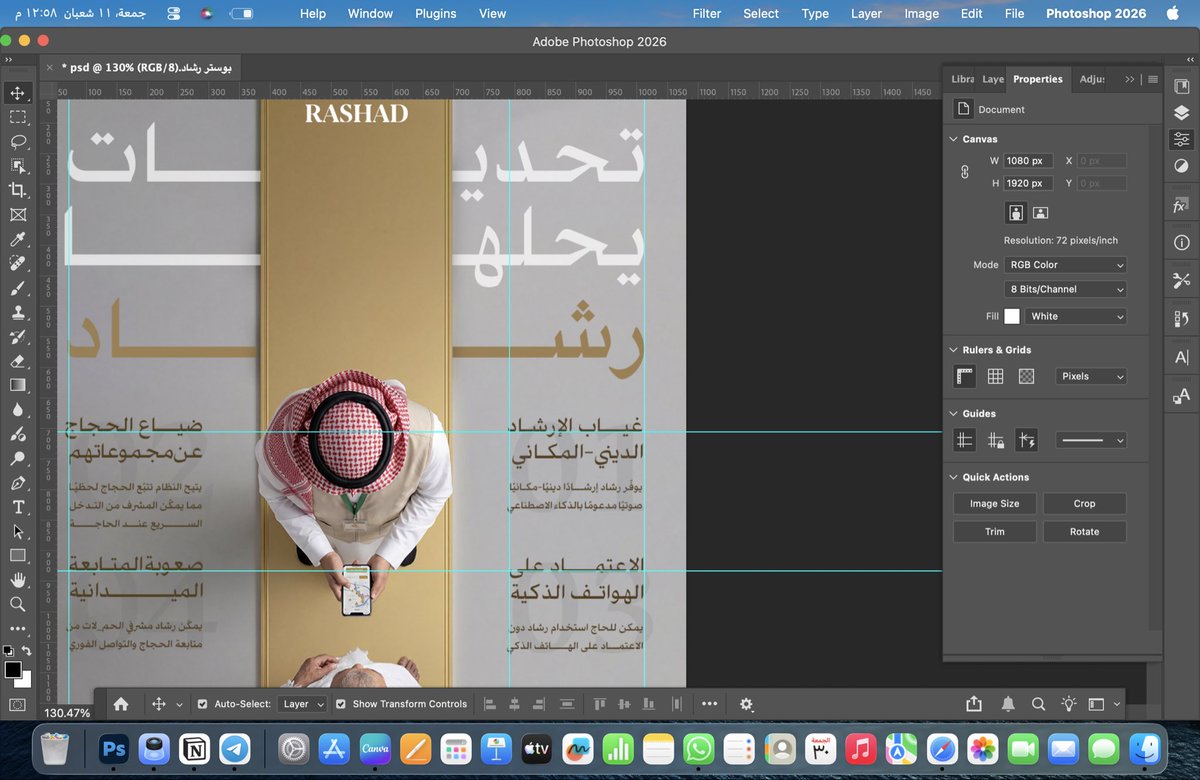Activate the Zoom tool

[16, 604]
